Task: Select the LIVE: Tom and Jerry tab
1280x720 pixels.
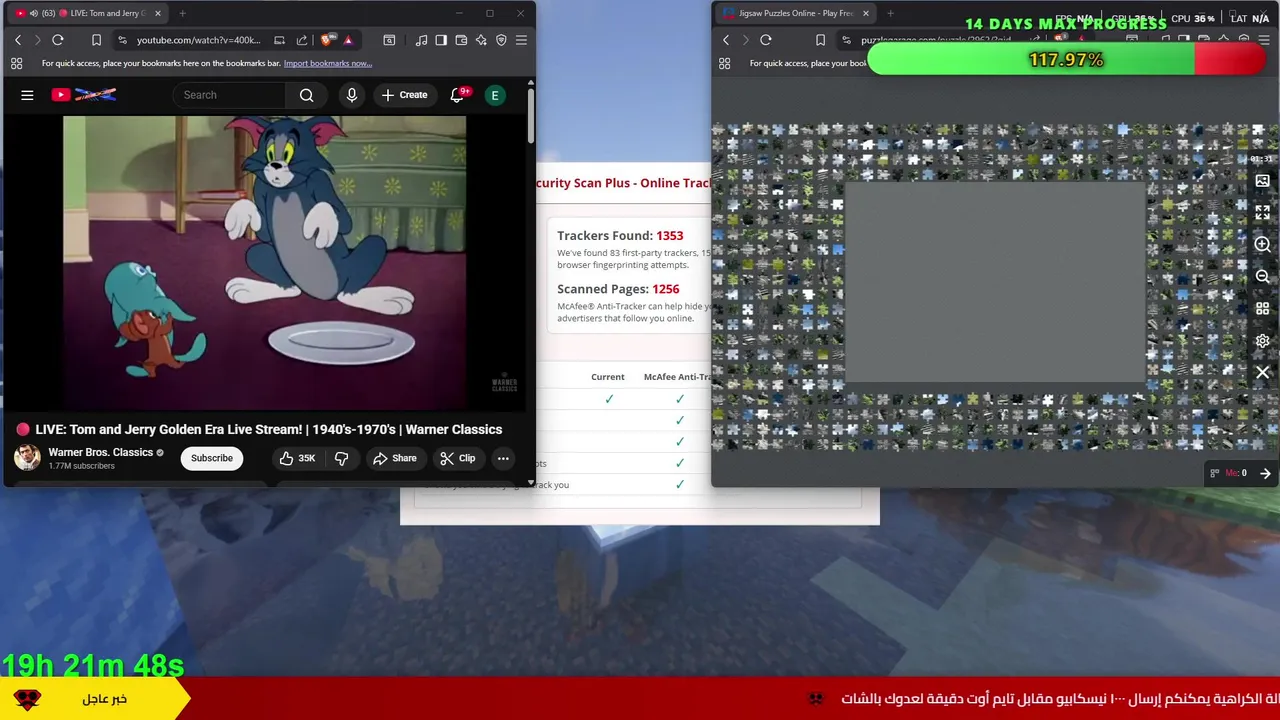Action: [92, 13]
